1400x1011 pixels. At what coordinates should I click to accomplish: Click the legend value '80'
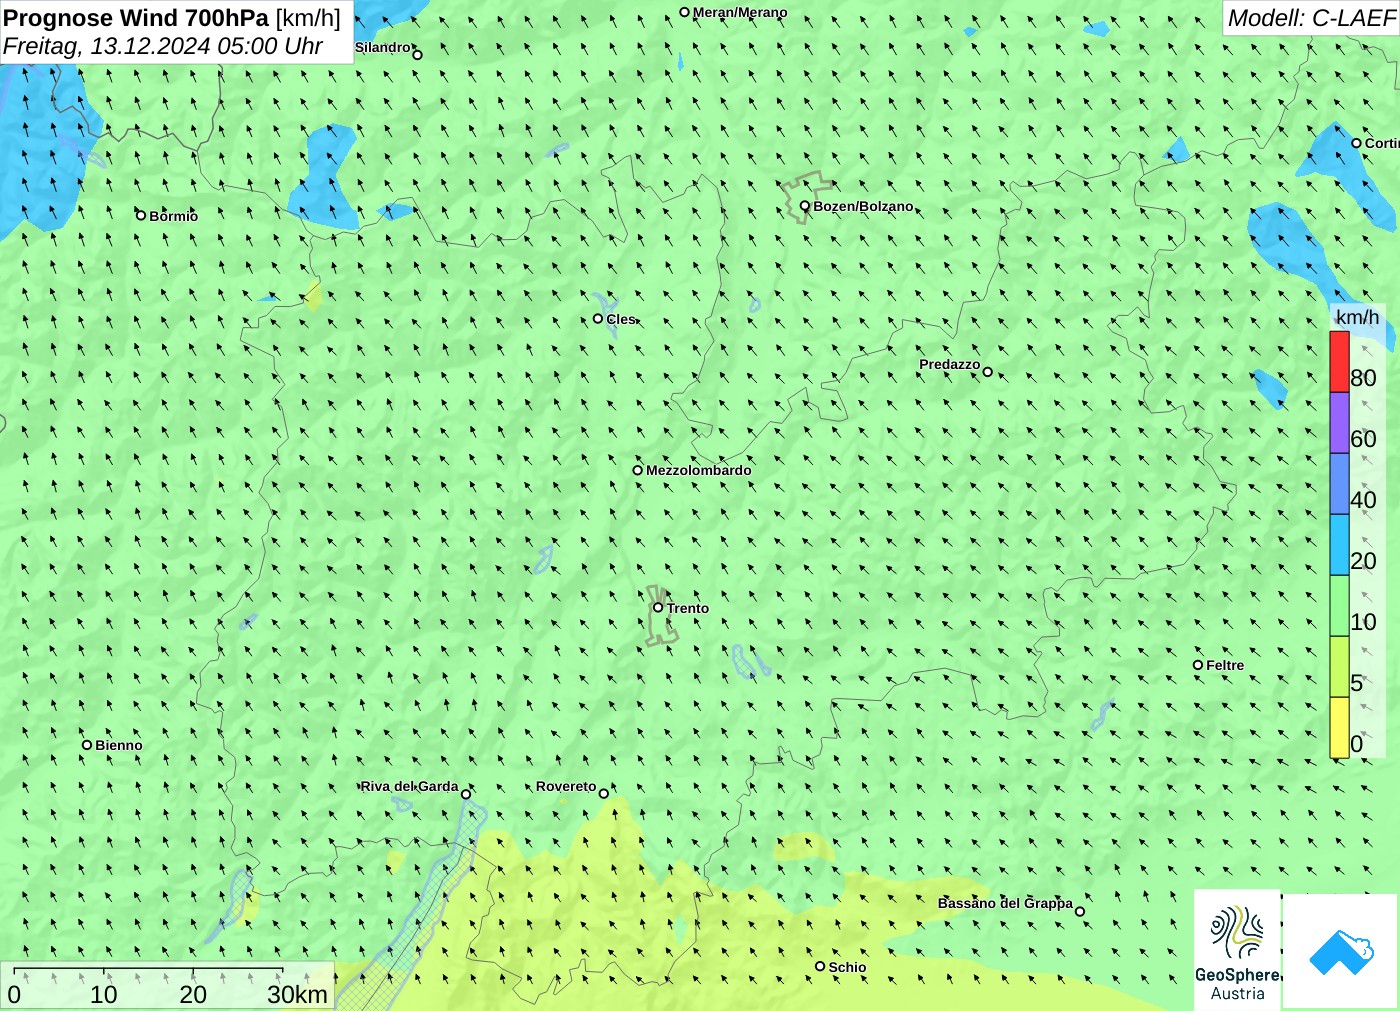(x=1363, y=378)
